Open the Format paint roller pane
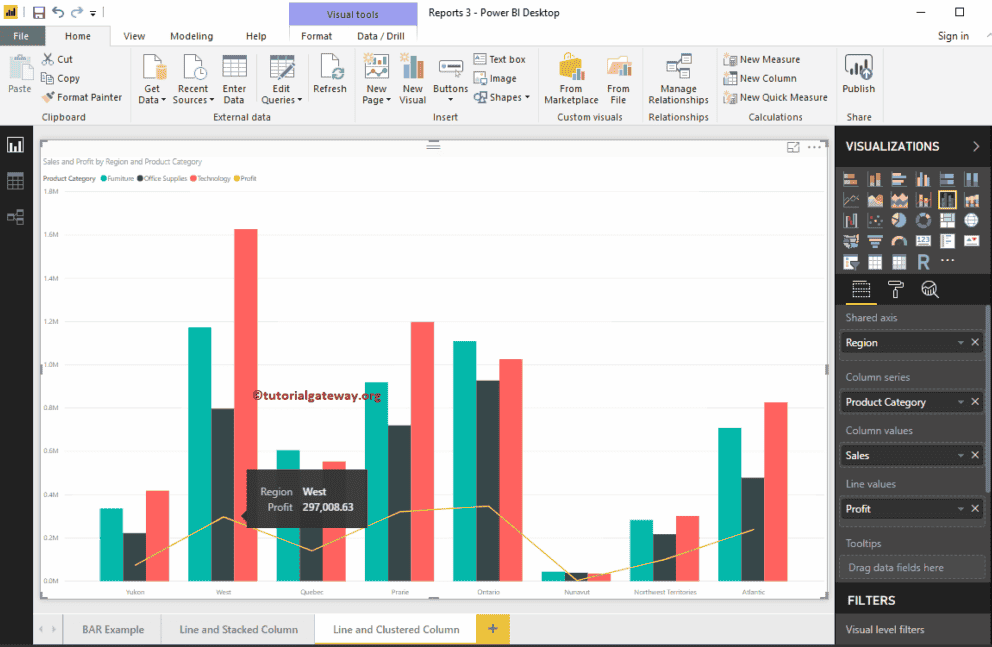 pos(895,290)
